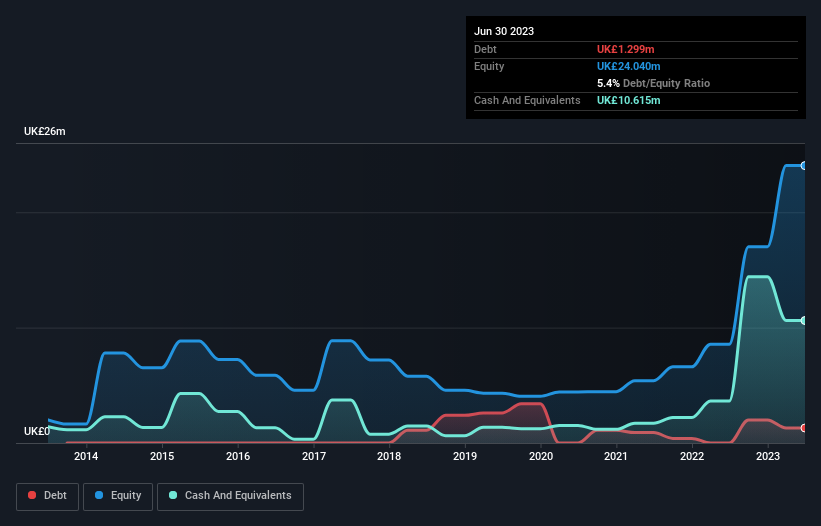Click the 2023 x-axis label
821x526 pixels.
coord(768,456)
